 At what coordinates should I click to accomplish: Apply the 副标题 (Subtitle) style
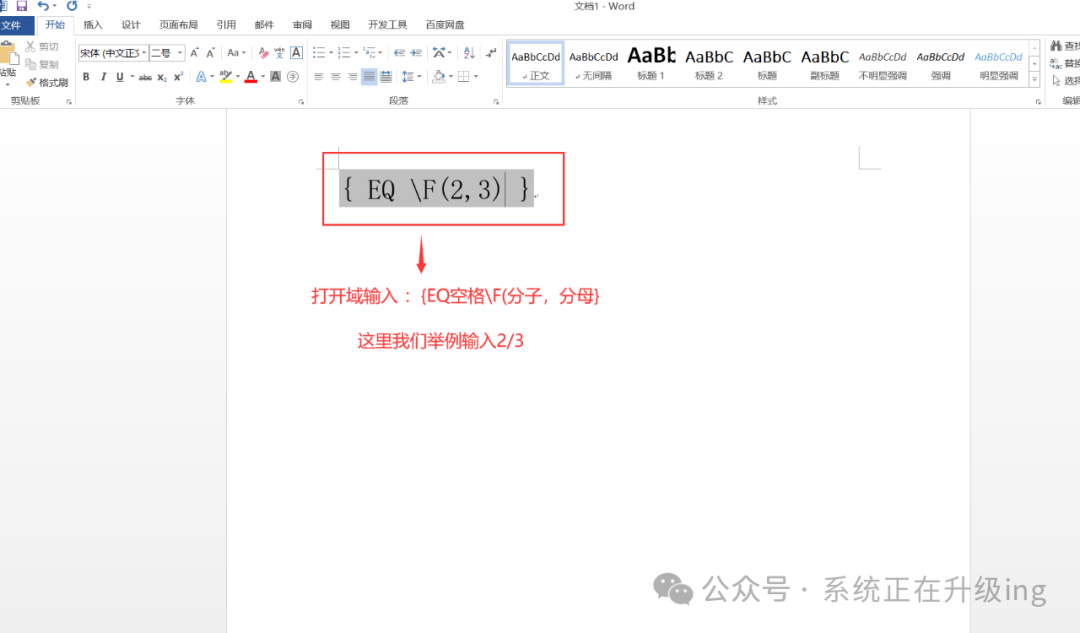(824, 63)
